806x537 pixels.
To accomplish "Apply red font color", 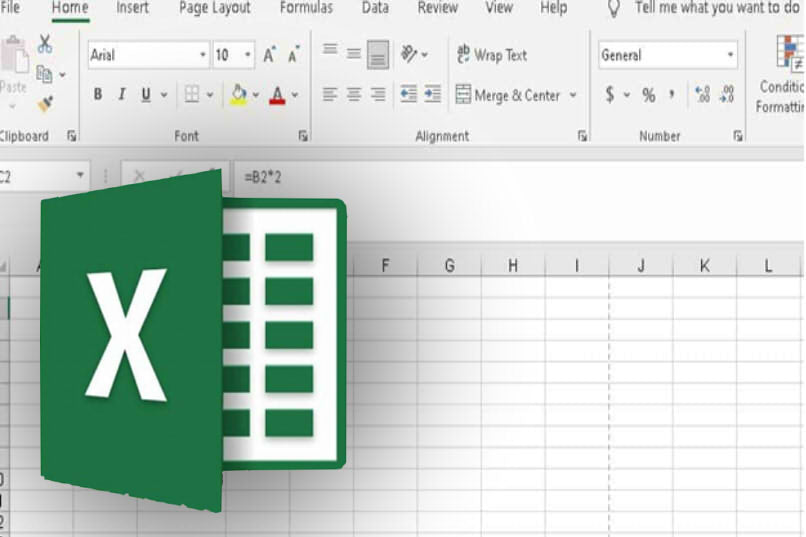I will tap(277, 95).
